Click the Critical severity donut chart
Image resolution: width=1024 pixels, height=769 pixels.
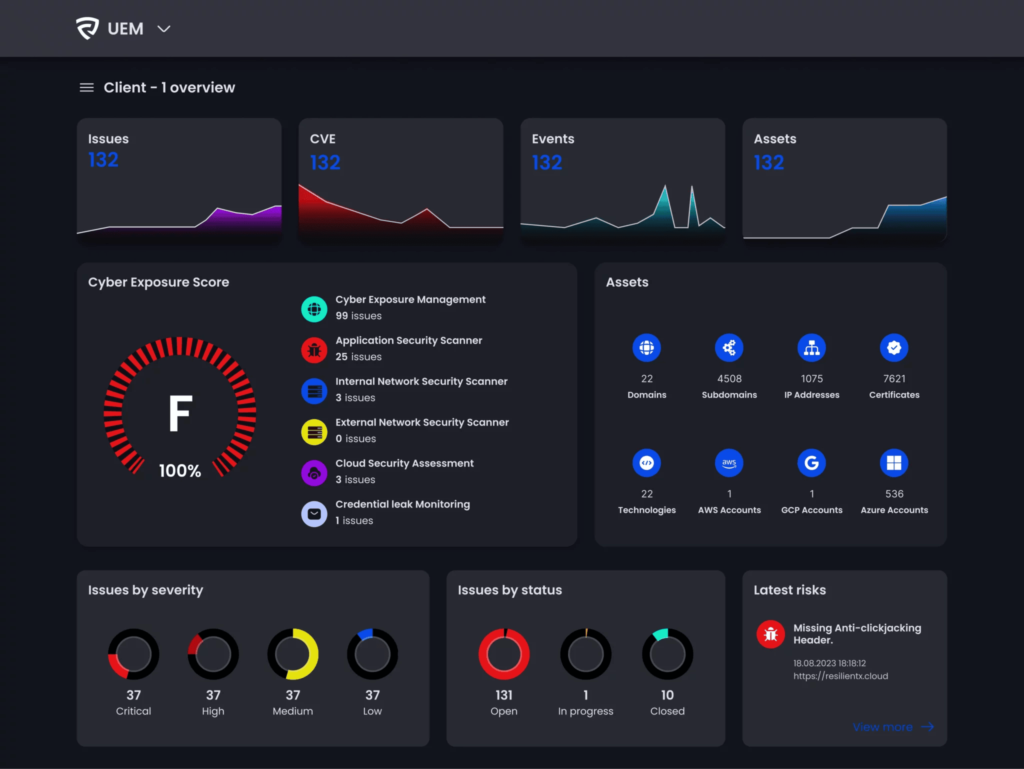click(133, 654)
